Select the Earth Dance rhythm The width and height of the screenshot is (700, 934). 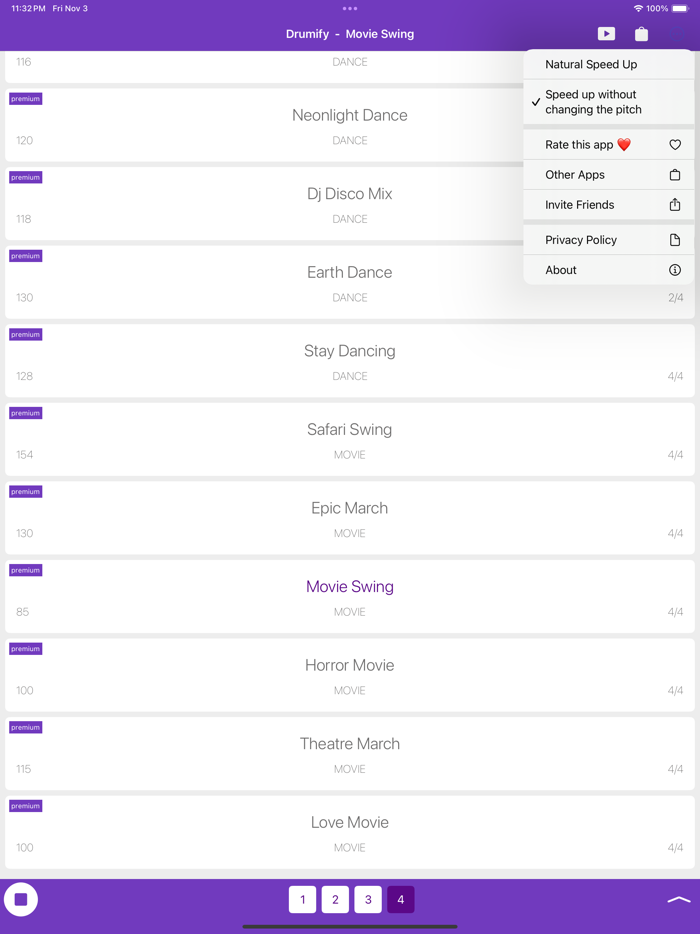(350, 282)
